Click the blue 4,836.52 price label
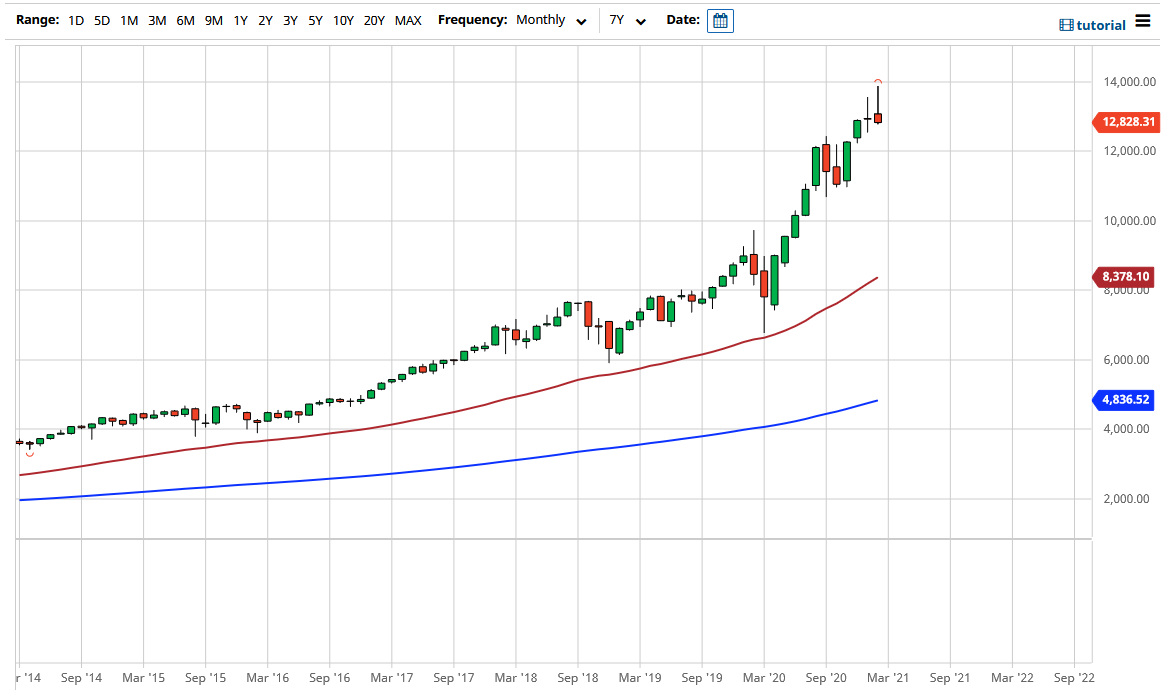The width and height of the screenshot is (1161, 692). point(1124,400)
